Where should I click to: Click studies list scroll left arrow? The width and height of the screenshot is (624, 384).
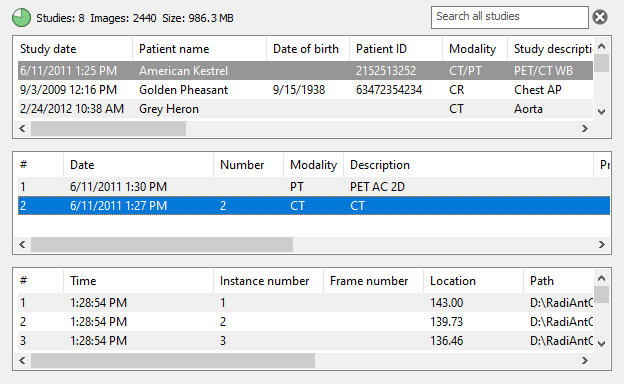22,129
